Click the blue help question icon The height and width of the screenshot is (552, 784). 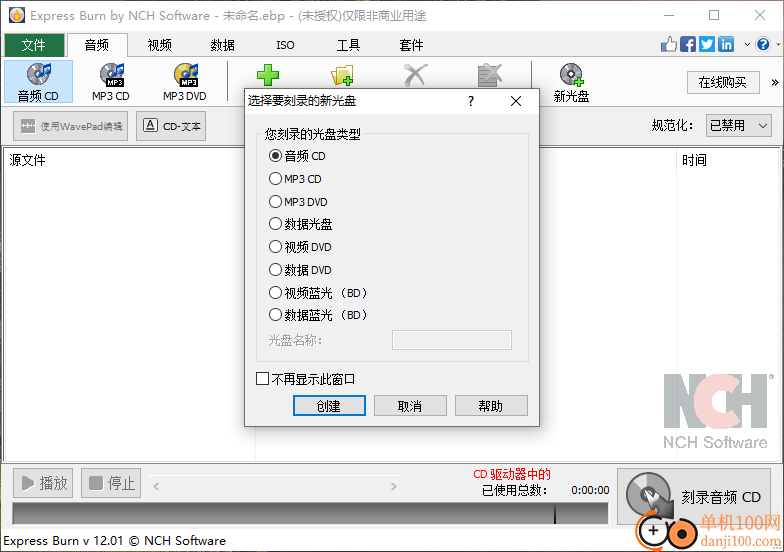[x=763, y=44]
